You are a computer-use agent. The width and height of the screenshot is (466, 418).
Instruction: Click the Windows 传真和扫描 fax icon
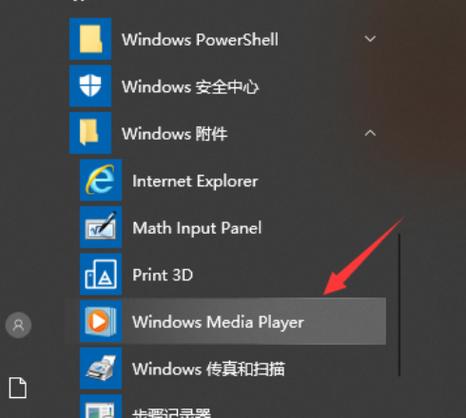101,368
